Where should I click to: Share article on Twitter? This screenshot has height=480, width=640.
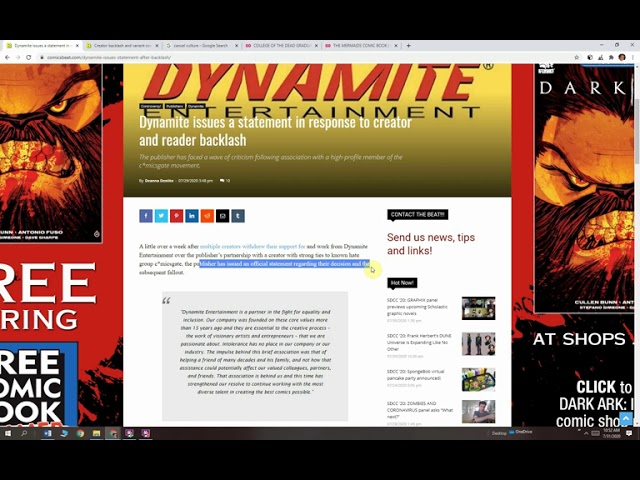click(161, 216)
